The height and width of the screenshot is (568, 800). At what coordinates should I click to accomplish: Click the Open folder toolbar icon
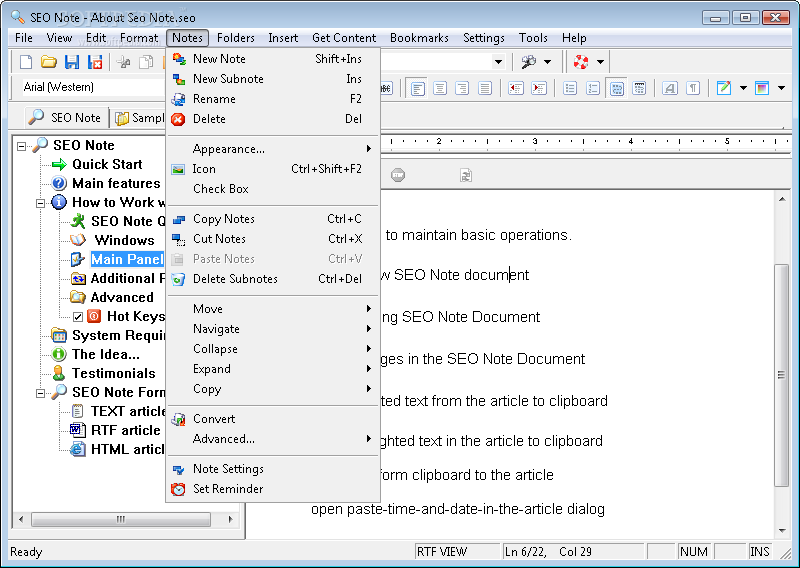point(48,62)
